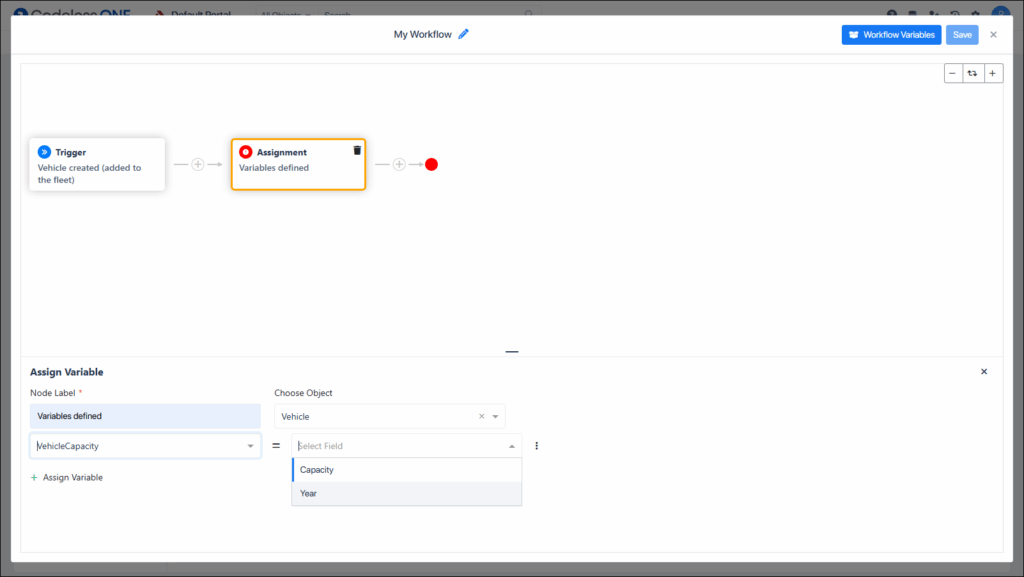Viewport: 1024px width, 577px height.
Task: Zoom in the workflow canvas
Action: pyautogui.click(x=993, y=73)
